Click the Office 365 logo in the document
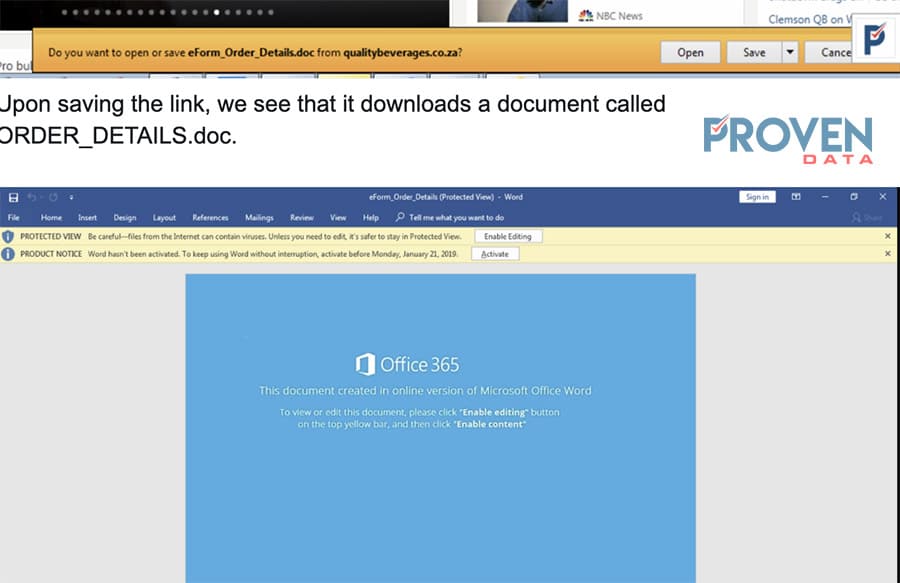Viewport: 900px width, 583px height. click(408, 364)
